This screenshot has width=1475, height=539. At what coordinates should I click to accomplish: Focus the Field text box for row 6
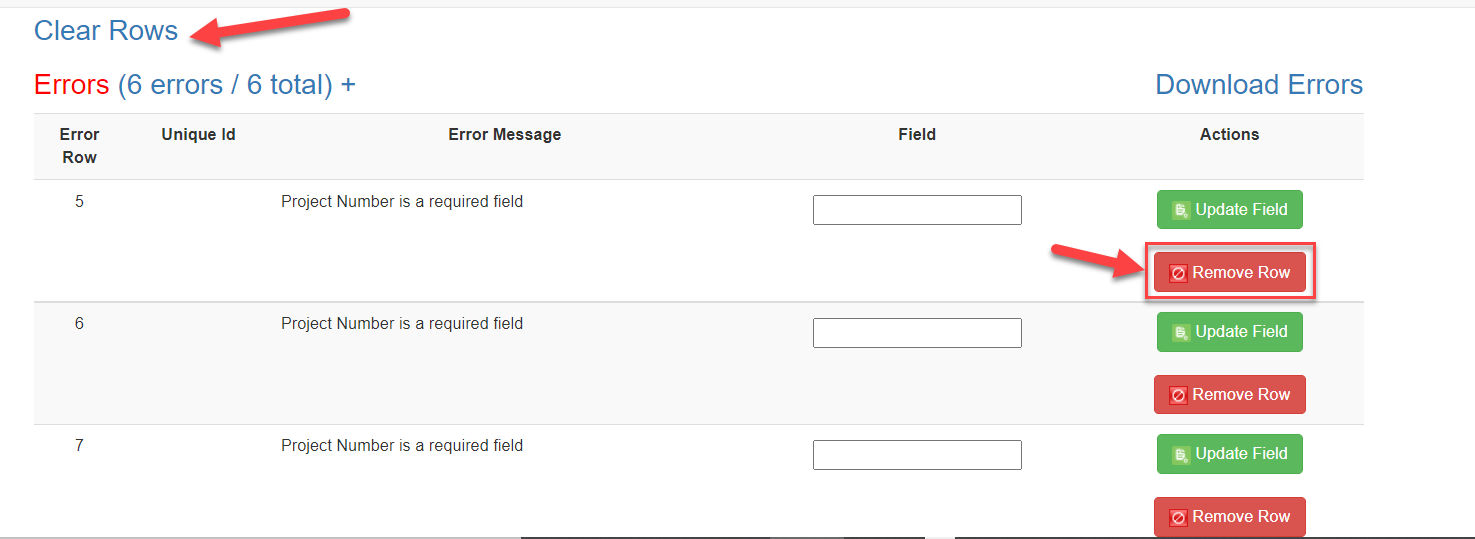[917, 333]
